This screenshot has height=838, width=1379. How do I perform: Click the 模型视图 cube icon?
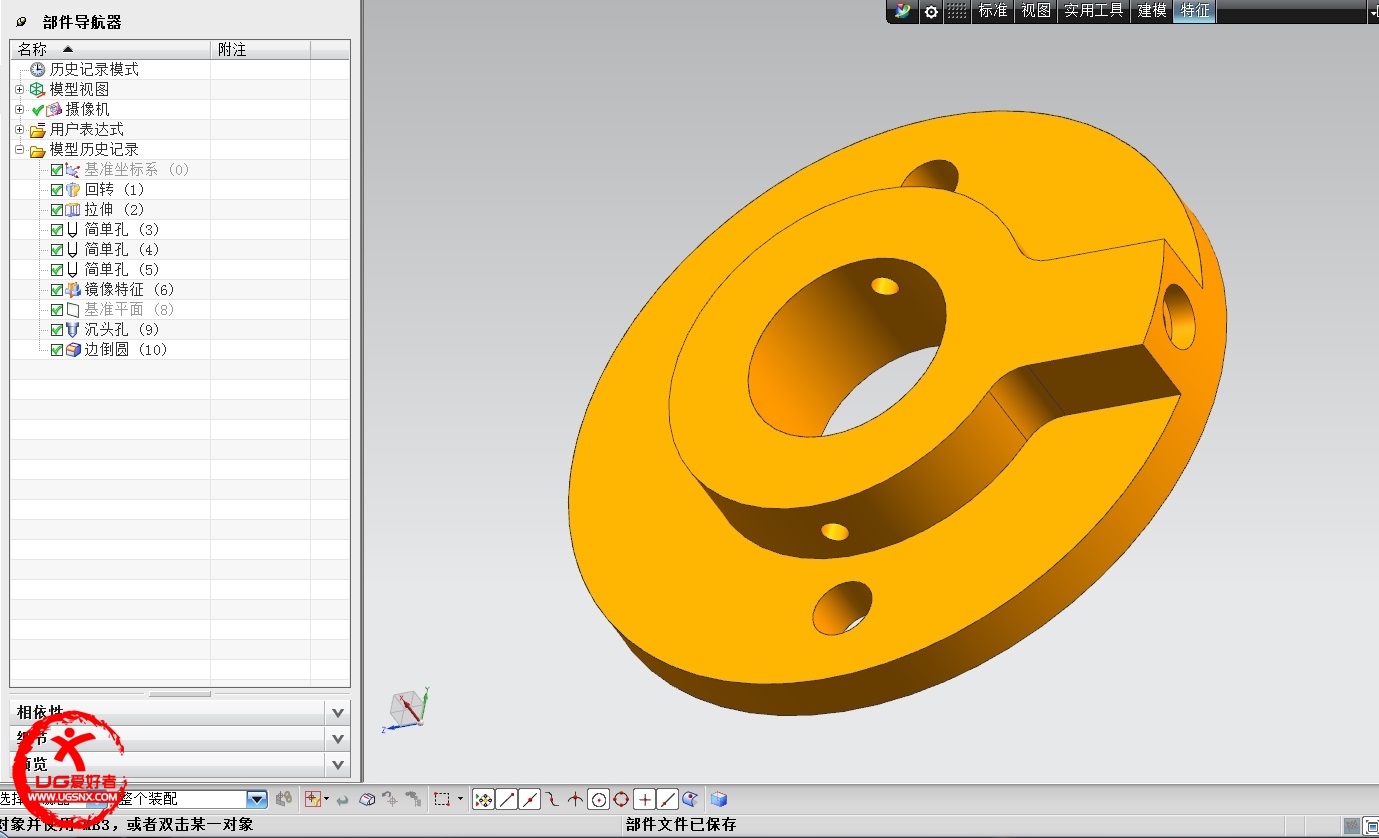tap(38, 89)
